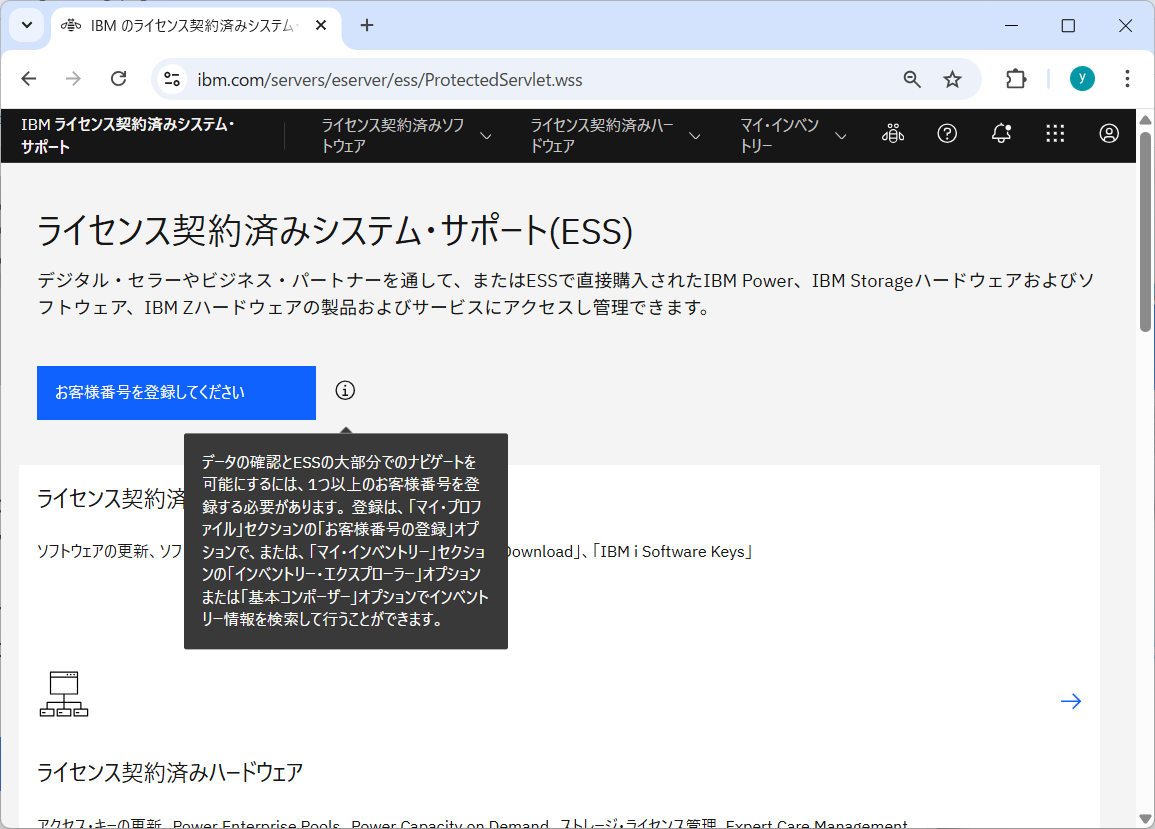1155x829 pixels.
Task: Click the ライセンス契約済みシステム・サポート(ESS) page title
Action: [335, 231]
